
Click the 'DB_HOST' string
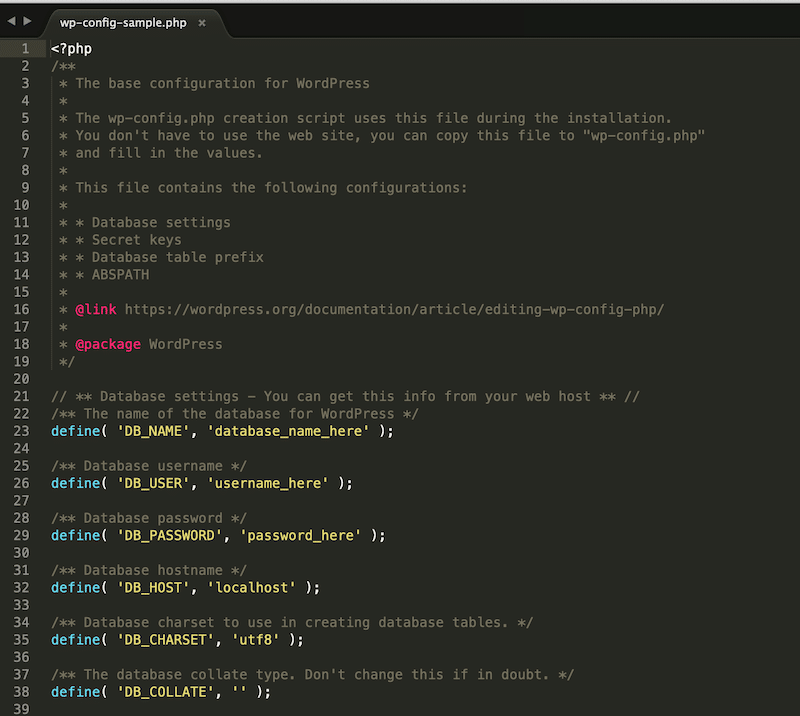153,588
